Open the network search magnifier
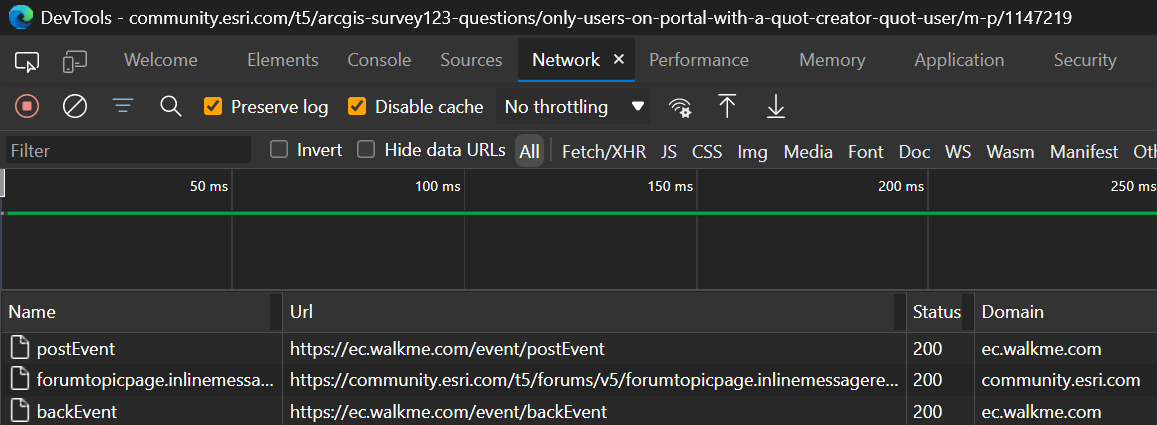Viewport: 1157px width, 425px height. click(171, 106)
